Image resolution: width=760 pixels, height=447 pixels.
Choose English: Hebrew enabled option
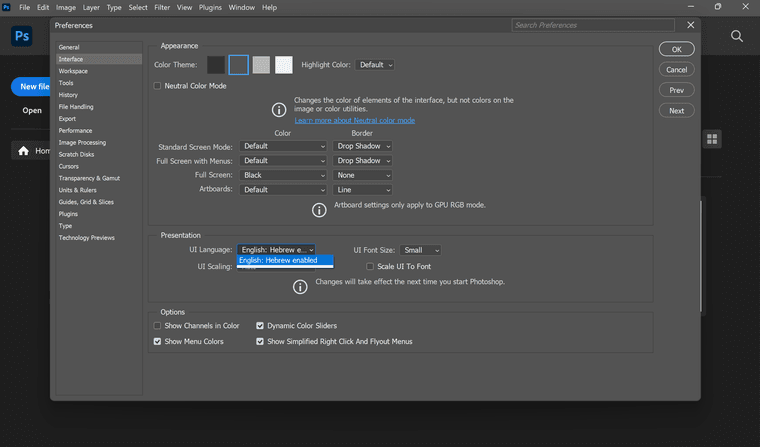285,260
